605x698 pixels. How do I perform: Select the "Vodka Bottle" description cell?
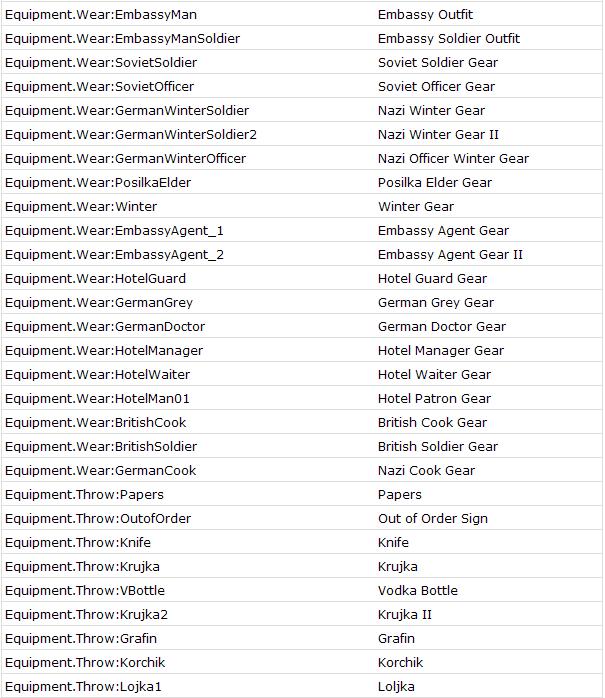pyautogui.click(x=418, y=591)
